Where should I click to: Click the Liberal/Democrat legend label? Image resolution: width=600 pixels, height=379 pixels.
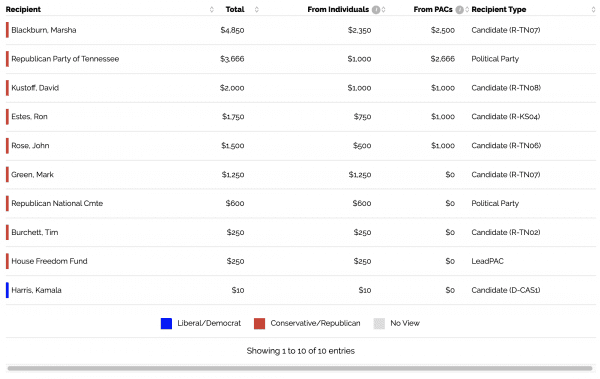[x=209, y=323]
